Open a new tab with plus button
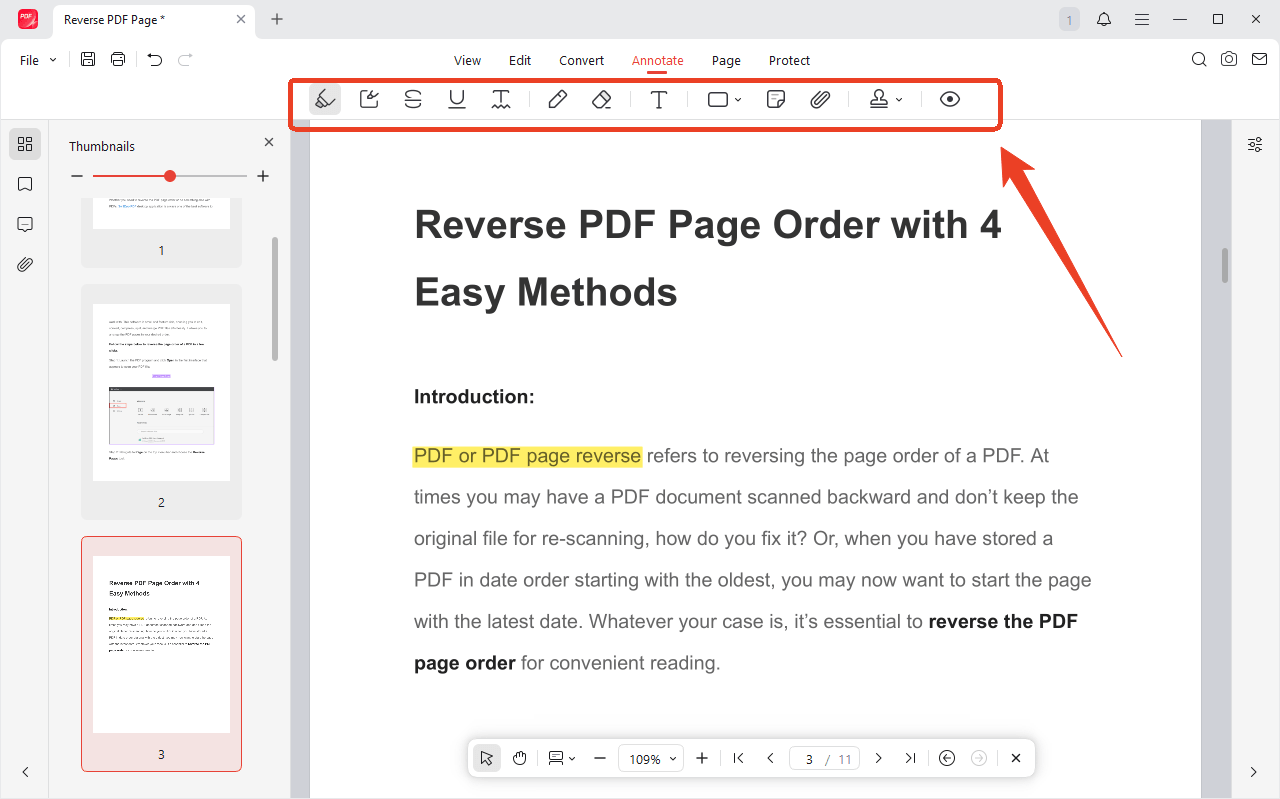The image size is (1280, 799). (277, 19)
